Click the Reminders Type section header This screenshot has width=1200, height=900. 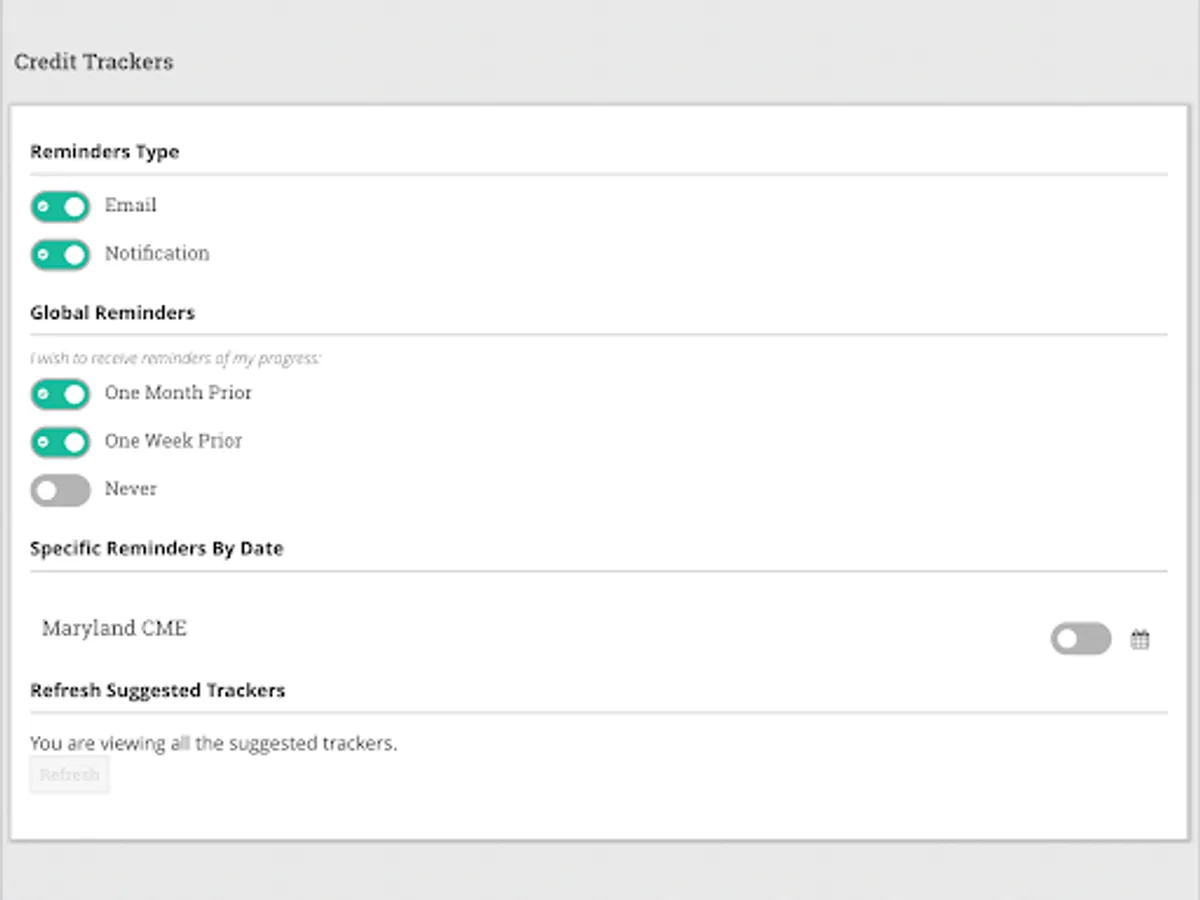click(104, 152)
